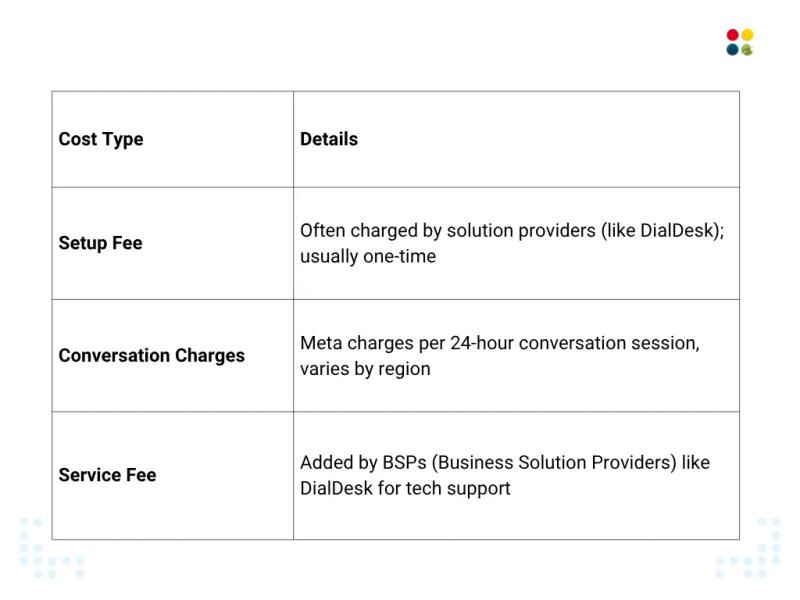Click the yellow dot in logo
The height and width of the screenshot is (600, 800).
[747, 35]
